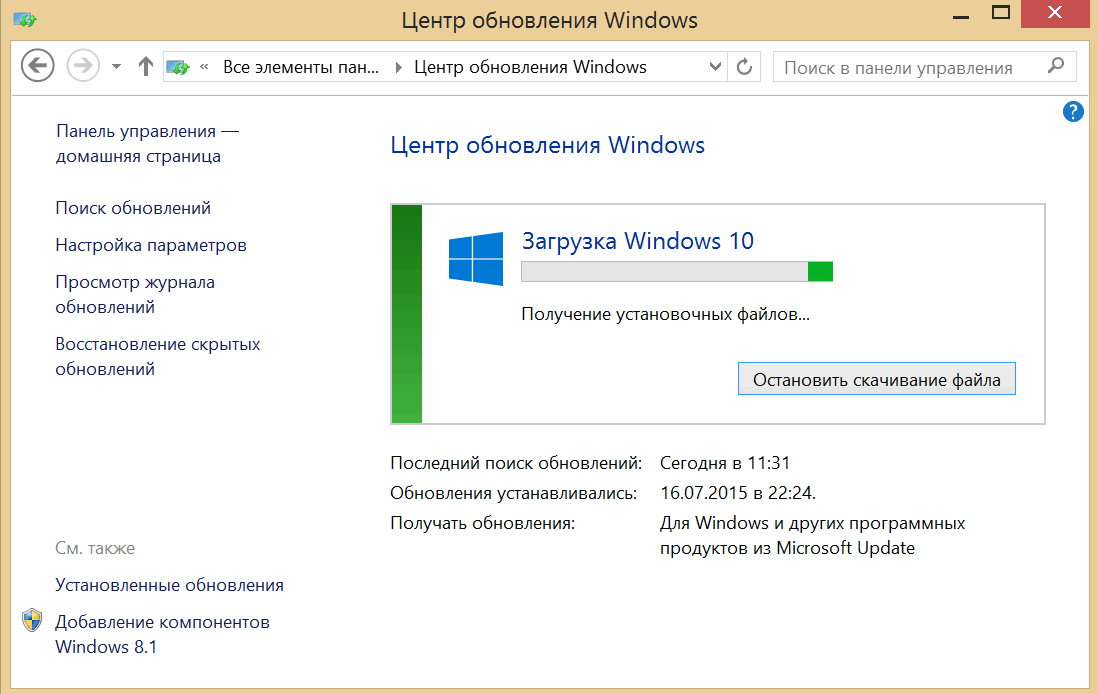Open help with the blue question mark
Screen dimensions: 1098x694
click(1073, 111)
